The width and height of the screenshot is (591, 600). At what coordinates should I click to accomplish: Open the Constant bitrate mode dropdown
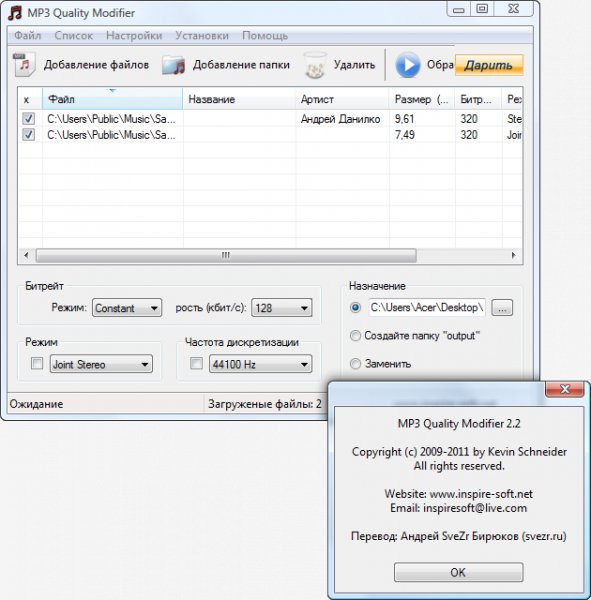pos(127,308)
